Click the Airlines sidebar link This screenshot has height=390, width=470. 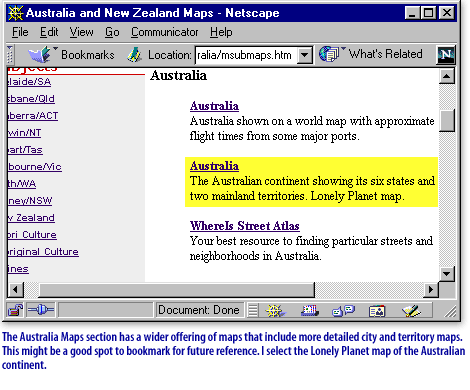point(18,269)
